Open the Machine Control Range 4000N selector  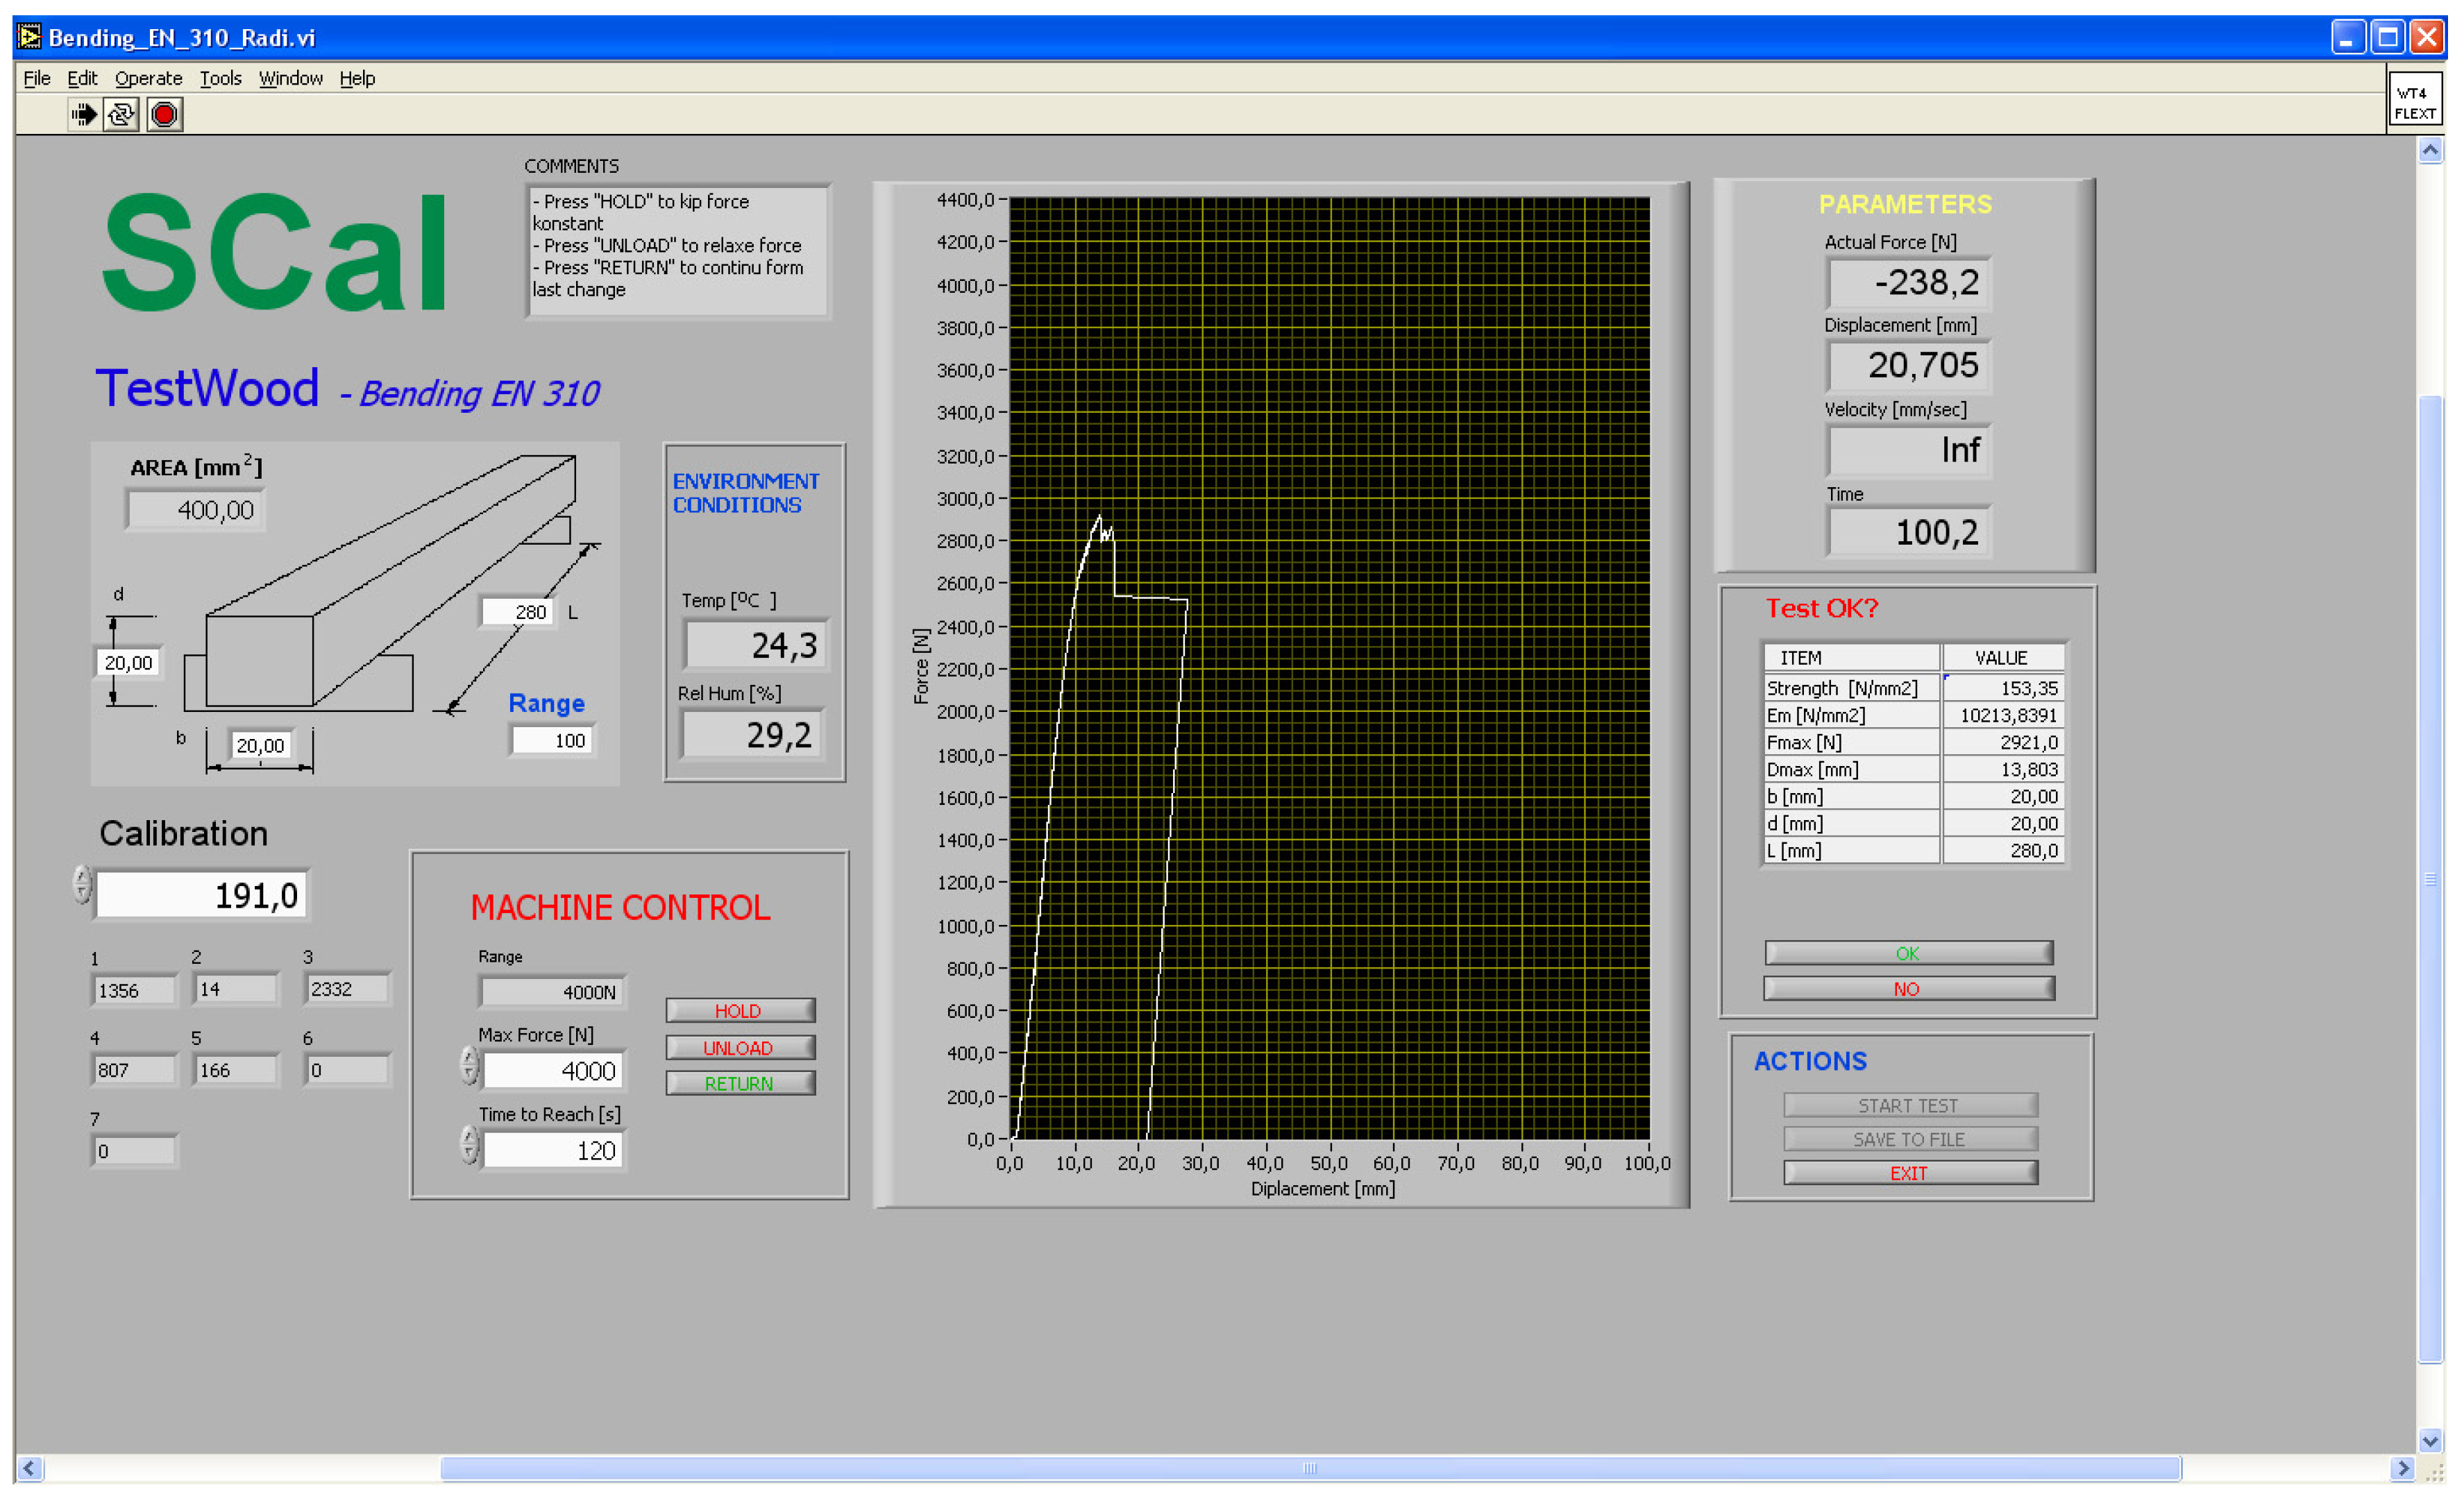[x=552, y=992]
